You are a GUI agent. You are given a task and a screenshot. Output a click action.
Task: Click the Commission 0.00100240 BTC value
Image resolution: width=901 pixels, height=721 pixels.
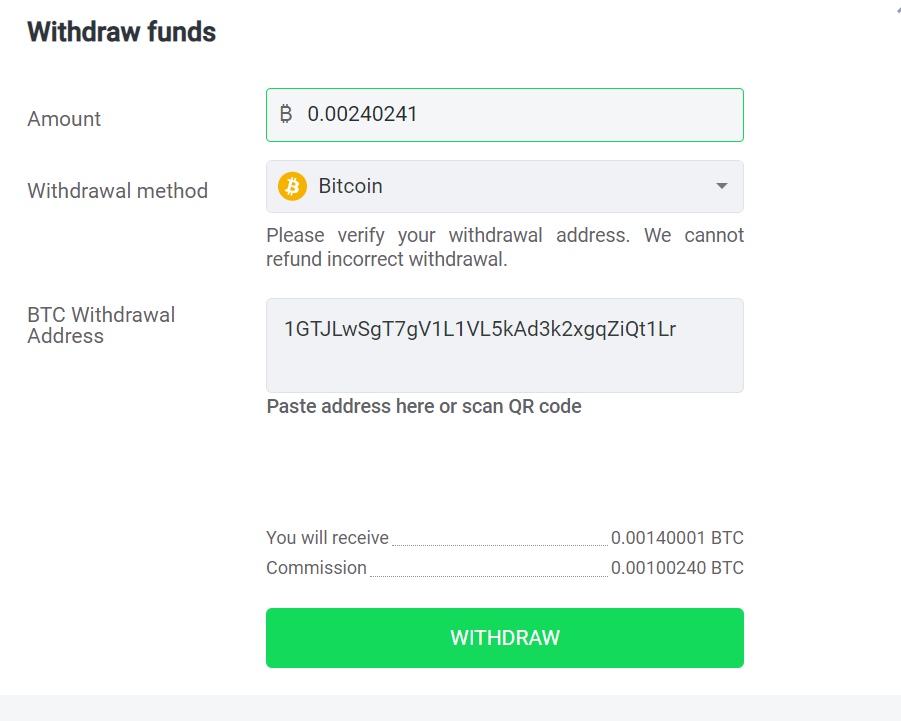677,568
